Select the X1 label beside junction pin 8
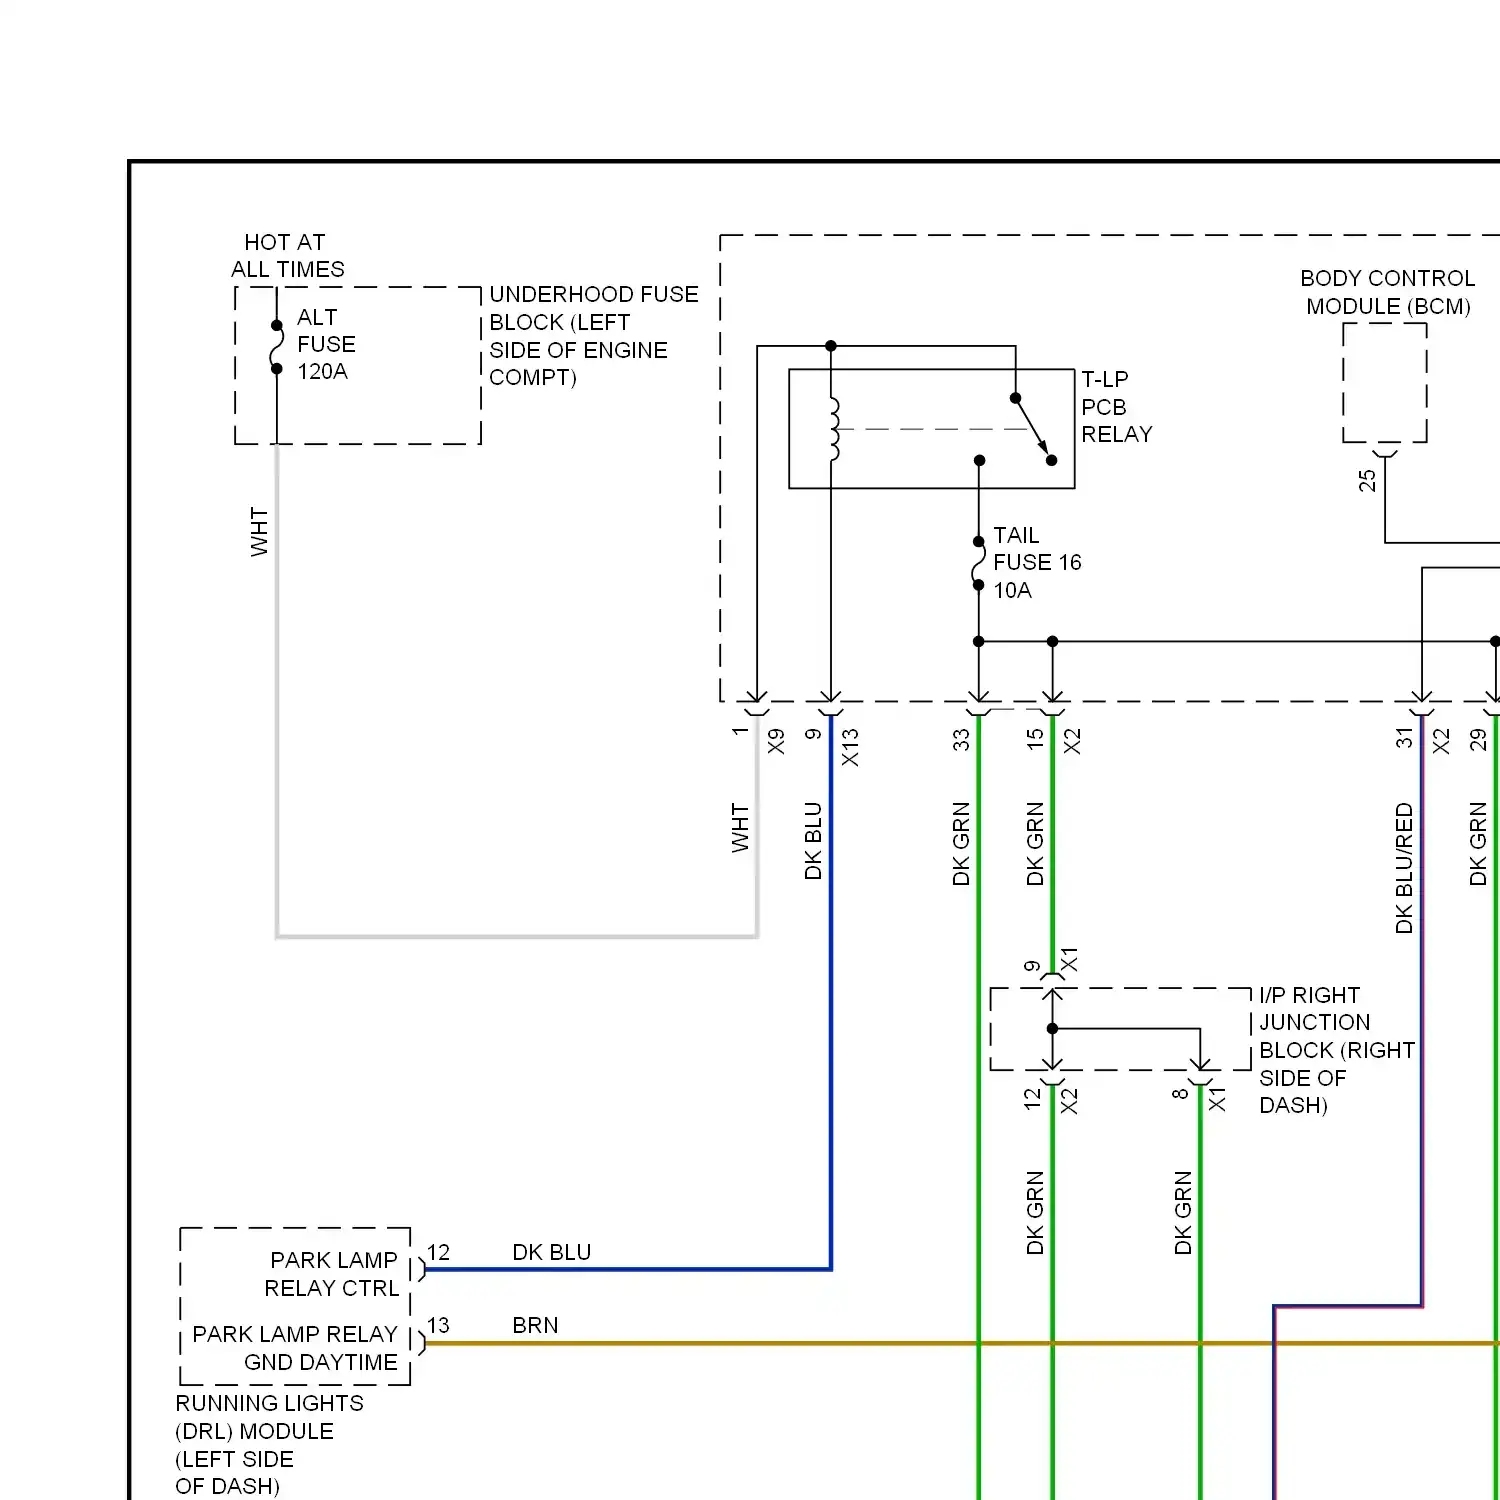1500x1500 pixels. (1217, 1099)
